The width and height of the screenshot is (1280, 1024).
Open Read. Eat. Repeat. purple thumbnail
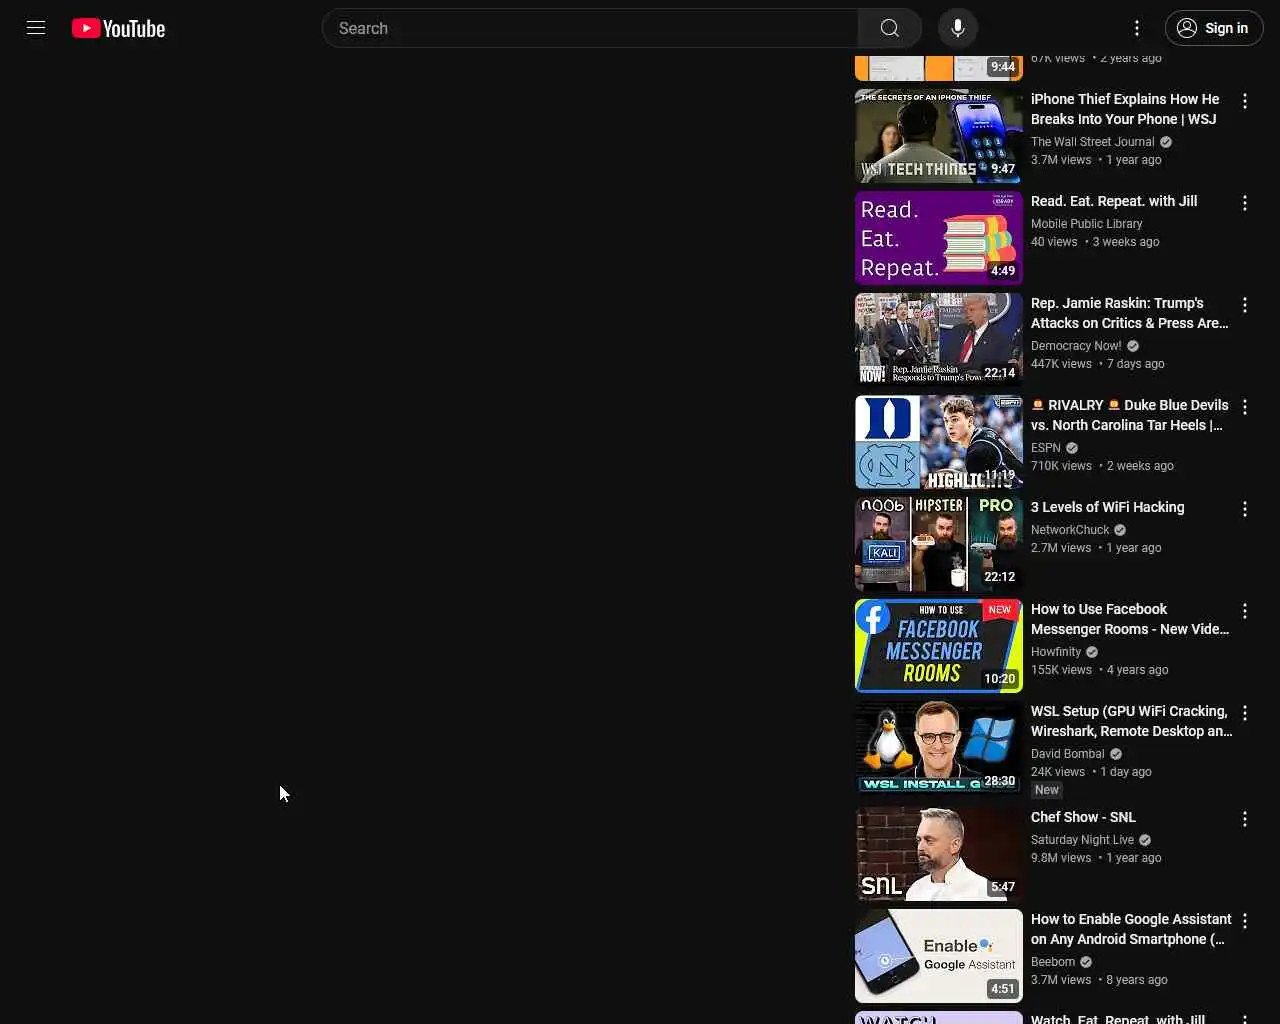939,238
